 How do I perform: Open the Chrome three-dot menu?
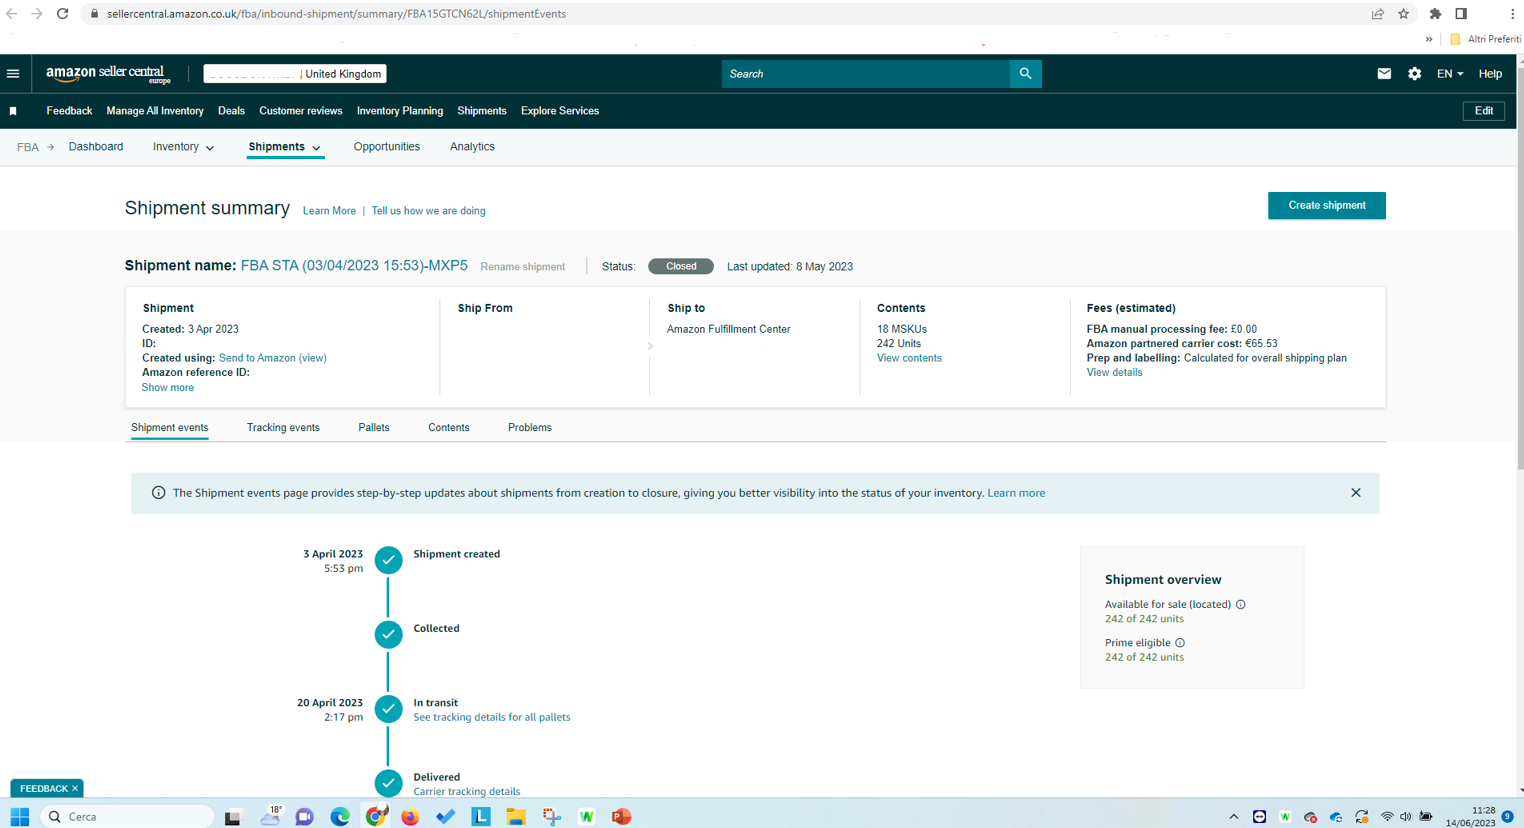pos(1511,14)
